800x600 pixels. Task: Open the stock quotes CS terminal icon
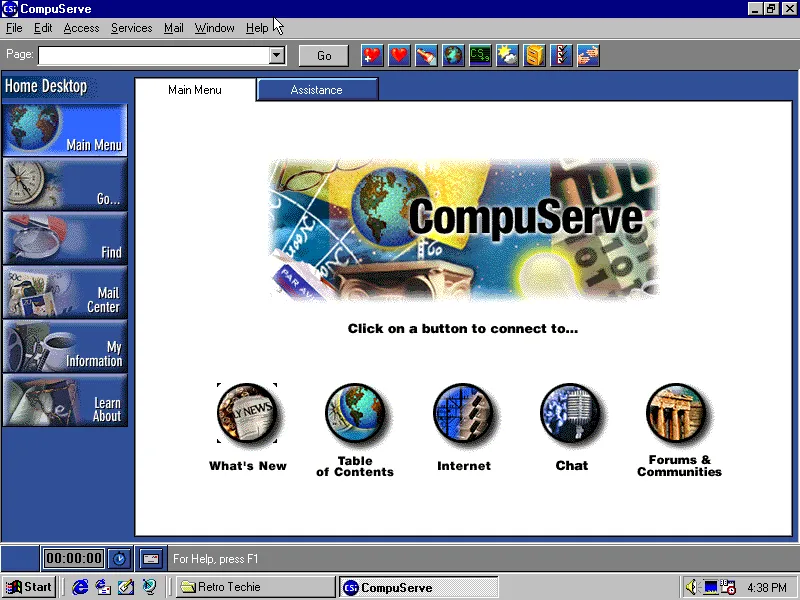(480, 55)
